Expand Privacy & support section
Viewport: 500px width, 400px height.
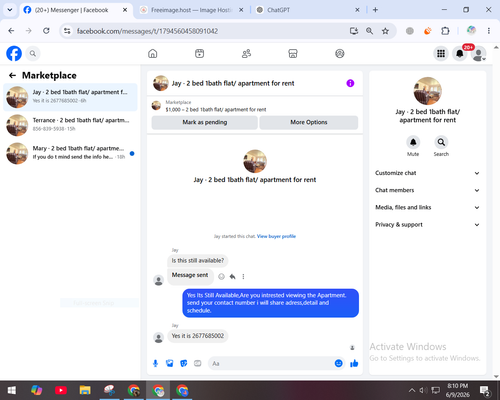click(427, 225)
